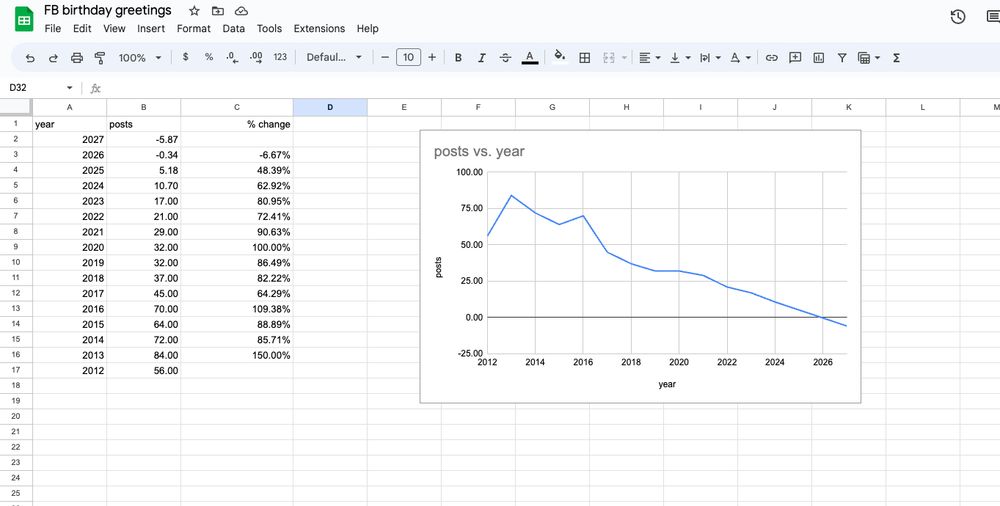Viewport: 1000px width, 506px height.
Task: Check cloud document status icon
Action: pyautogui.click(x=241, y=11)
